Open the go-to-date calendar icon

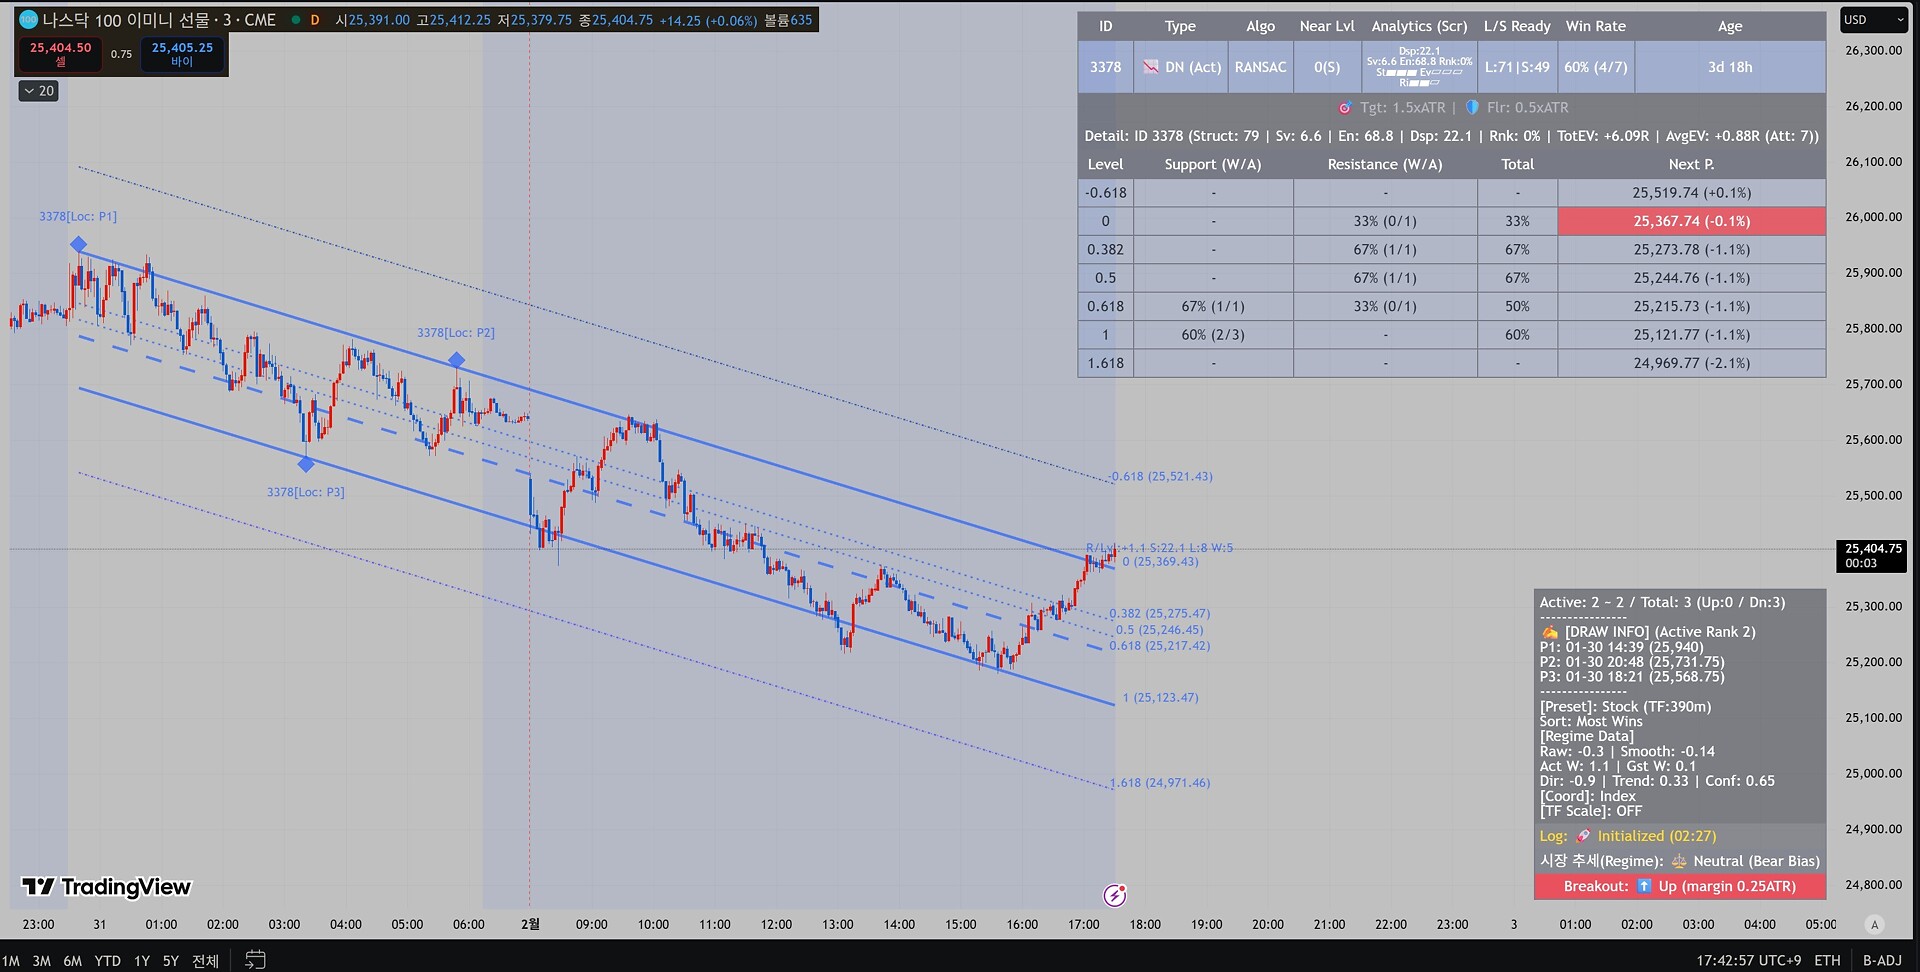coord(255,960)
